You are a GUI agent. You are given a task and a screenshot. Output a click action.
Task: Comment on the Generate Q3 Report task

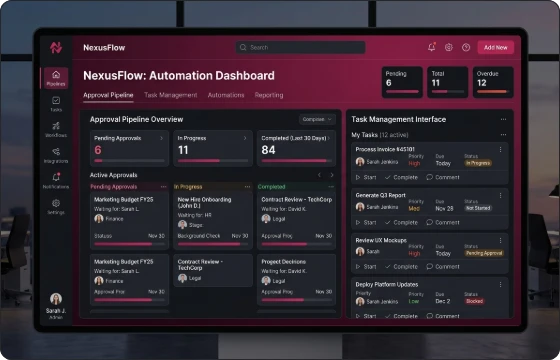(x=443, y=222)
